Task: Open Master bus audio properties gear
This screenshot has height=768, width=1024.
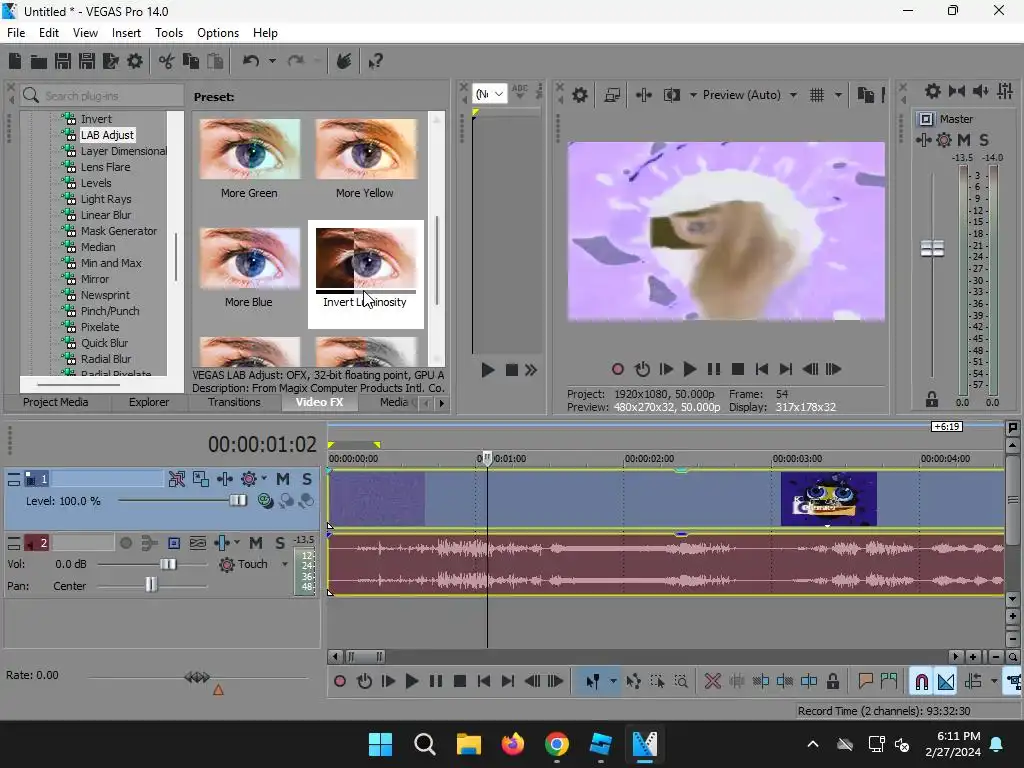Action: pos(933,91)
